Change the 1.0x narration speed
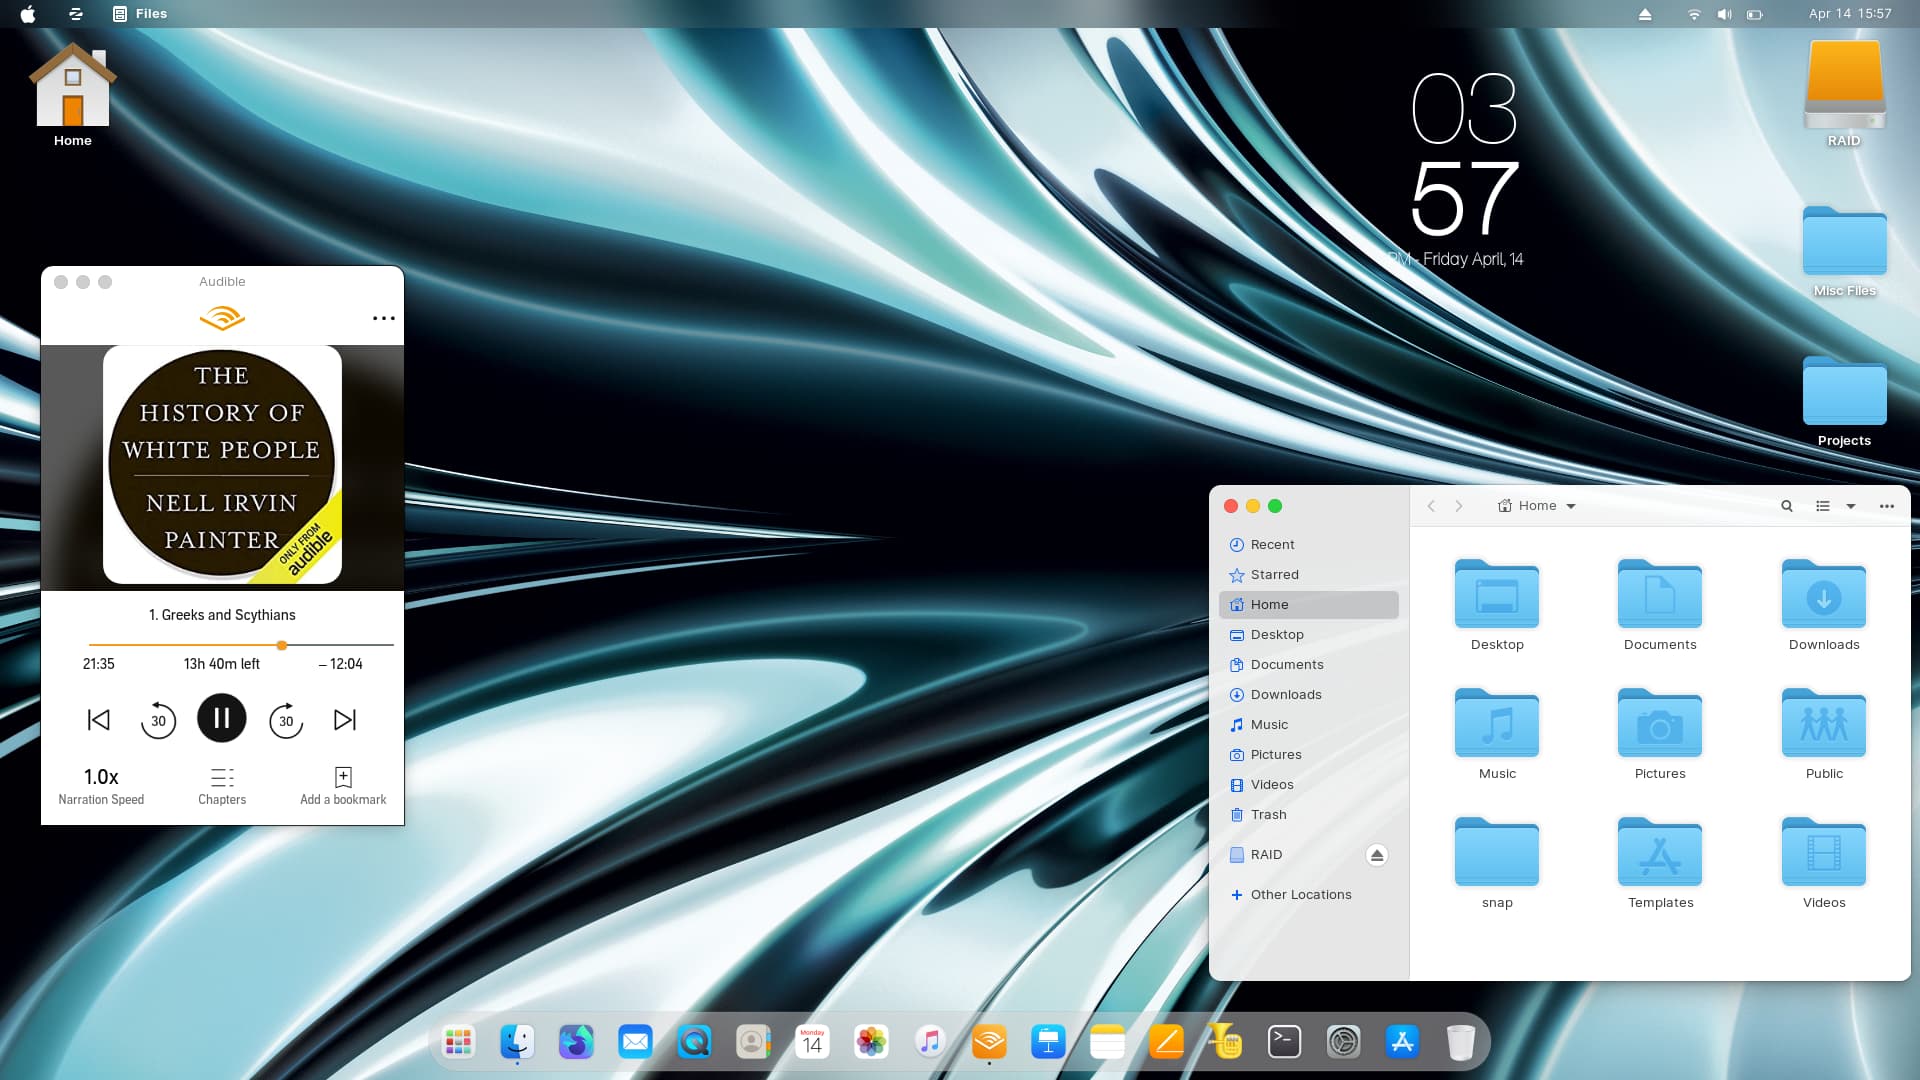The height and width of the screenshot is (1080, 1920). click(x=101, y=786)
